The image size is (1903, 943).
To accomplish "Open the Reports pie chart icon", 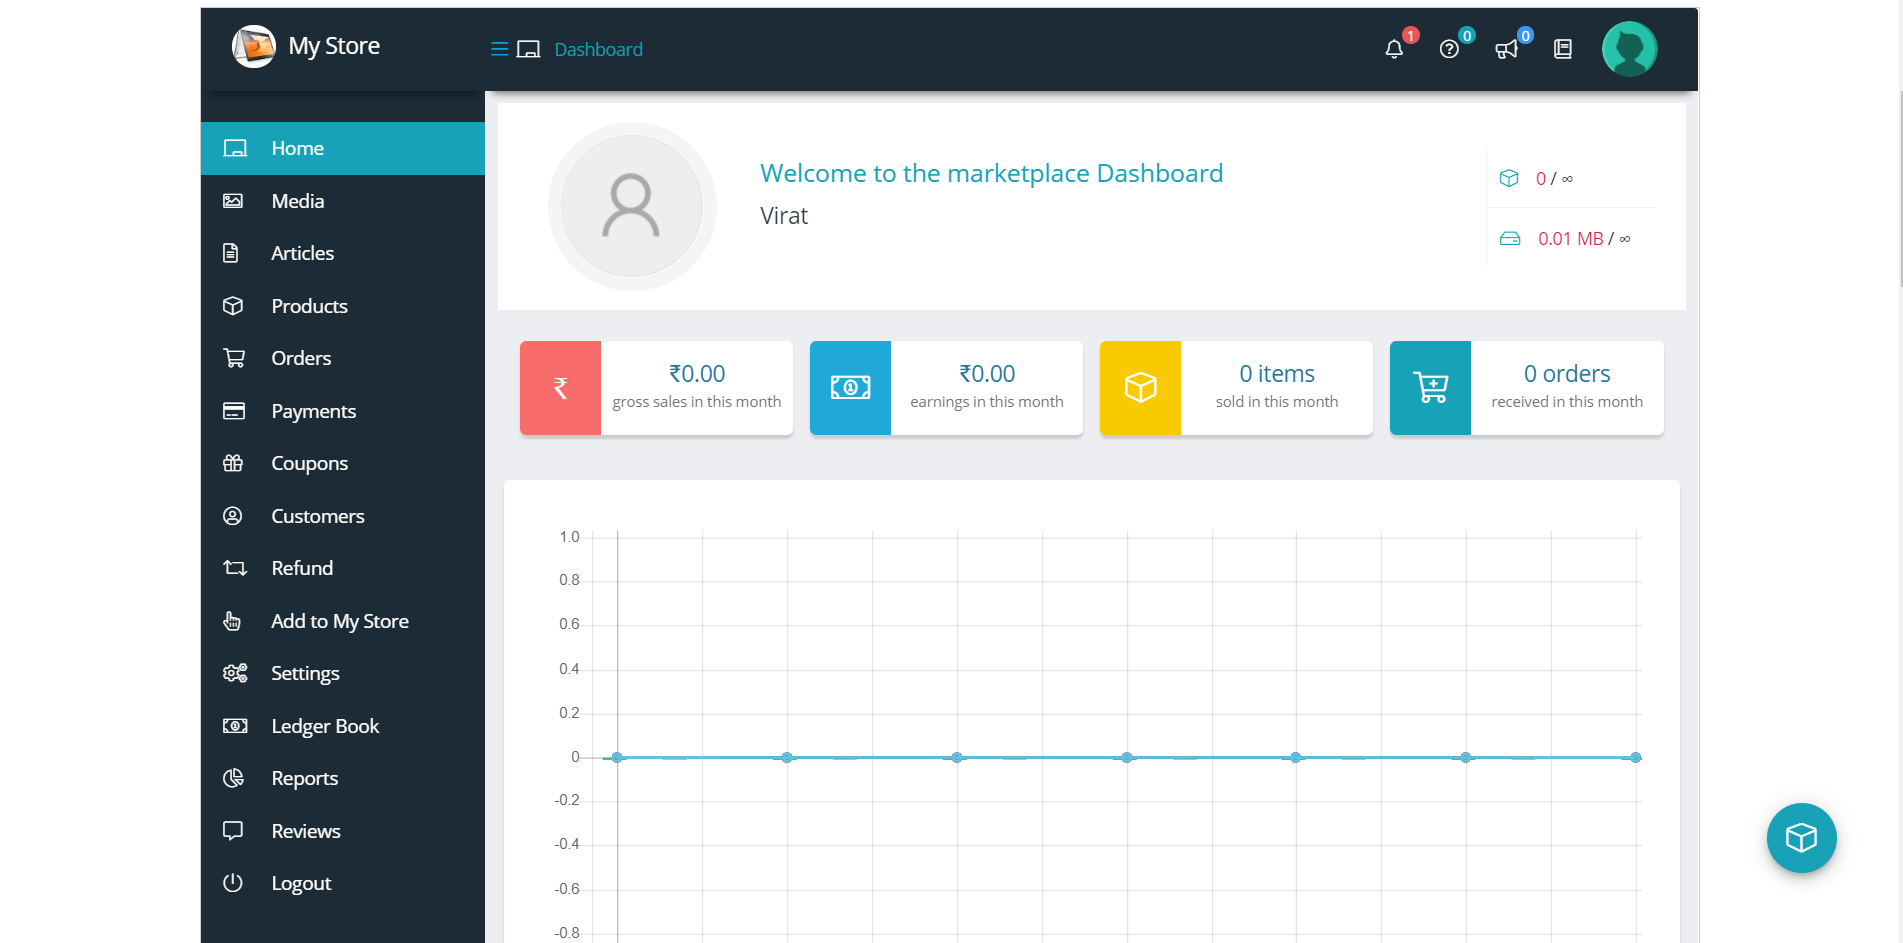I will pyautogui.click(x=233, y=778).
